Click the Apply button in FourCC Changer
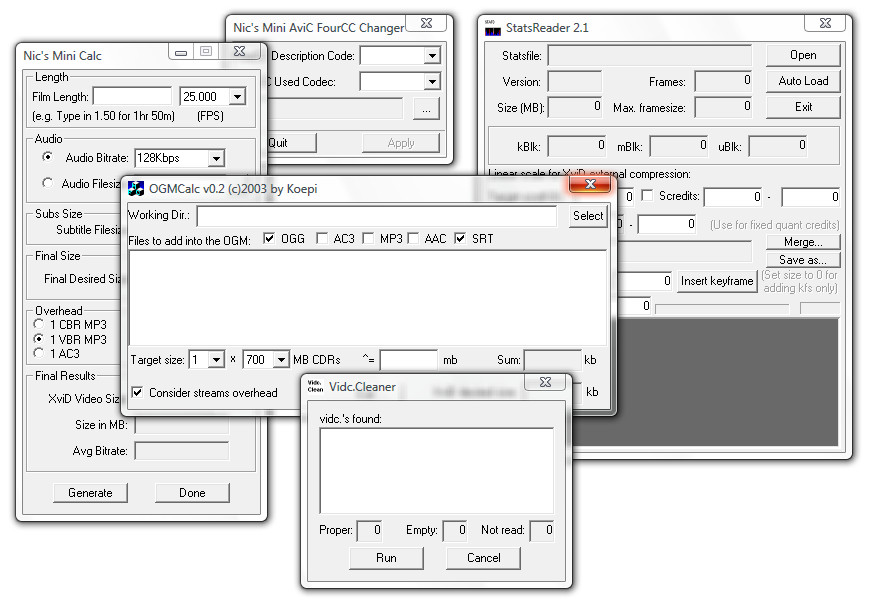 [x=401, y=143]
